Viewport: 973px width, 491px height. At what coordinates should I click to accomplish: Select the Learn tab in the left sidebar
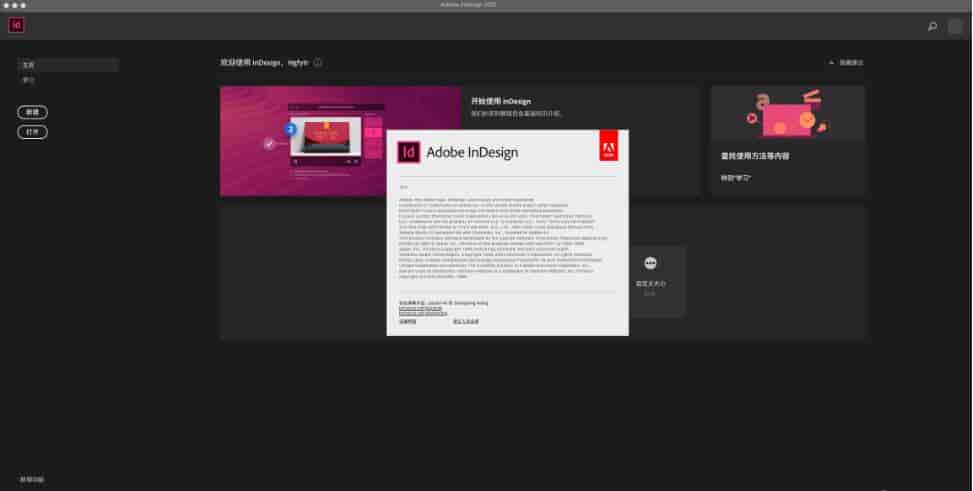pyautogui.click(x=30, y=79)
